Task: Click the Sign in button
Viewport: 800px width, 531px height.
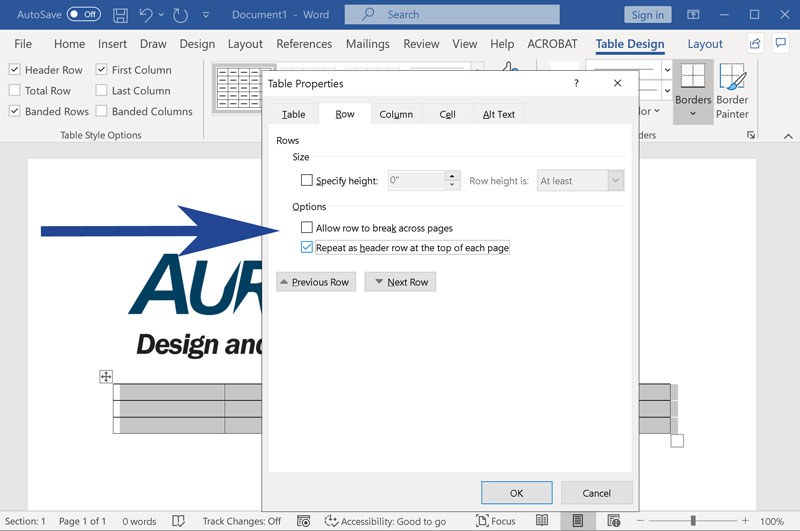Action: coord(647,15)
